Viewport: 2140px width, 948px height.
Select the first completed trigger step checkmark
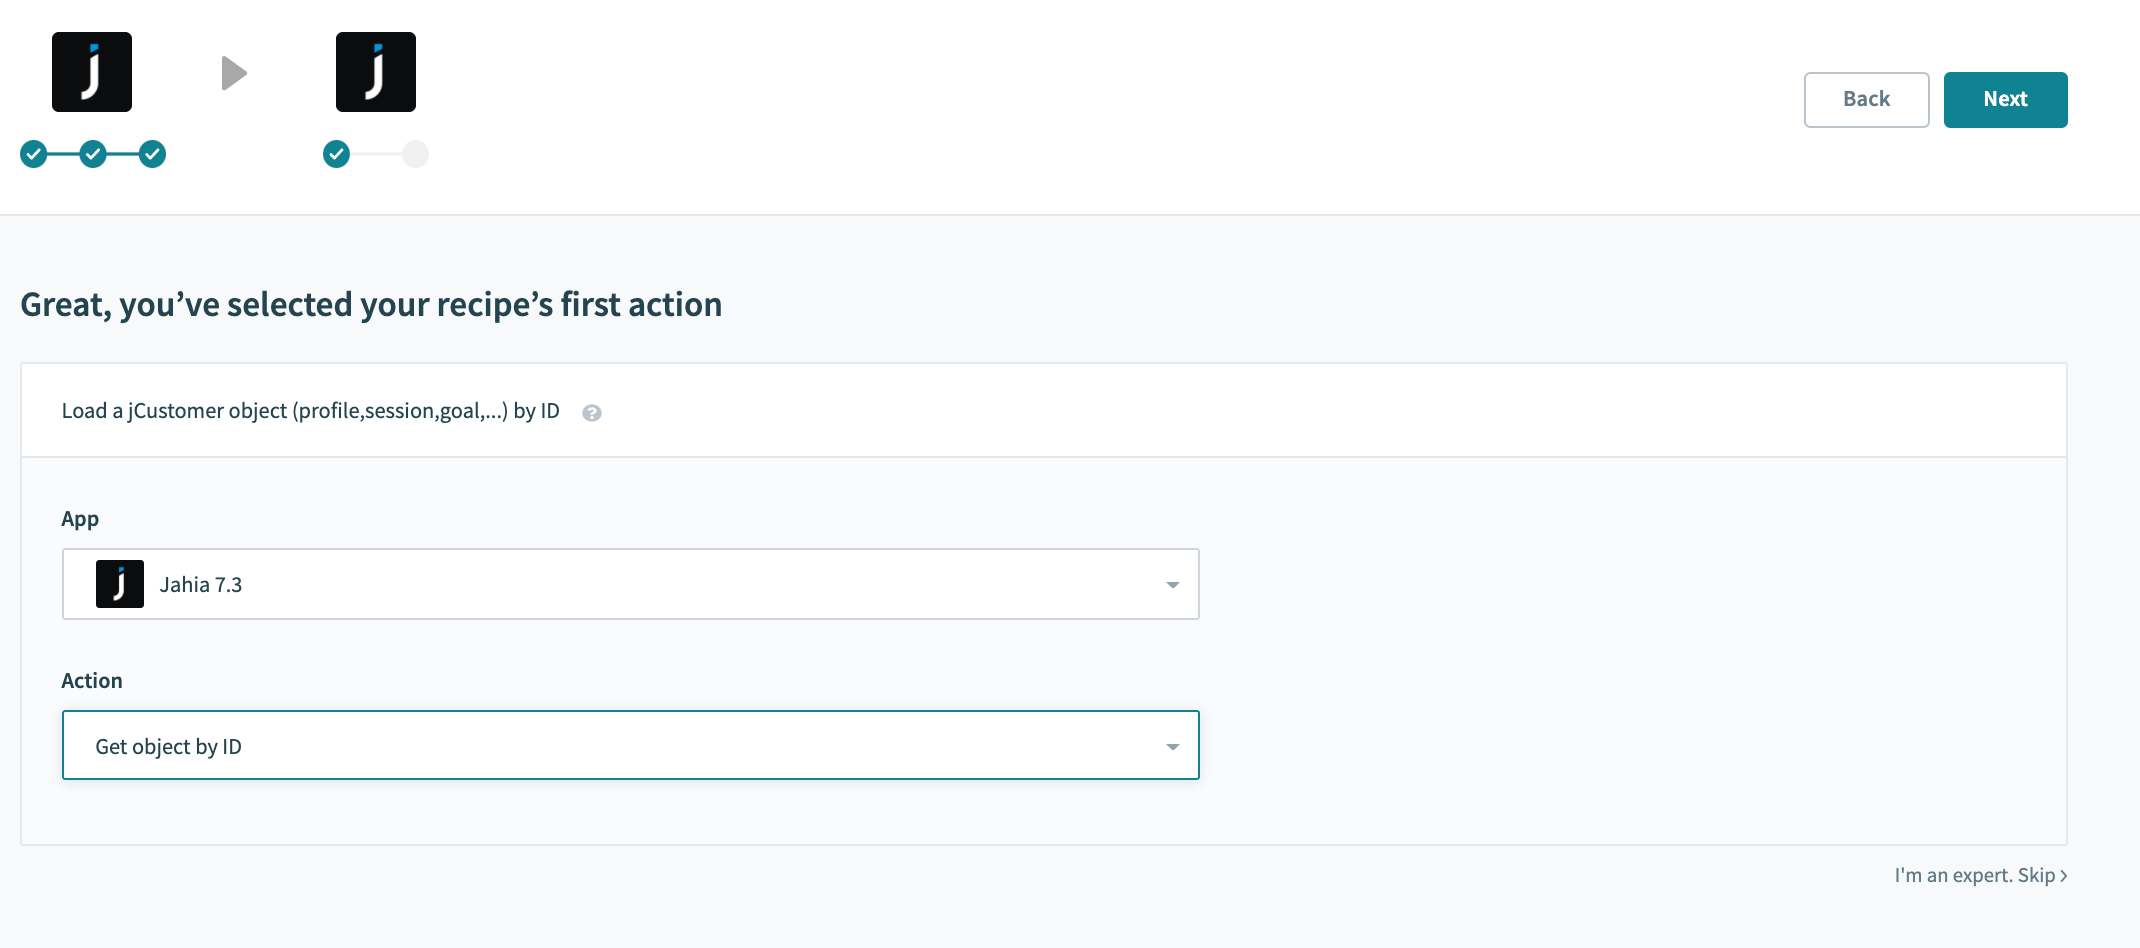click(34, 154)
